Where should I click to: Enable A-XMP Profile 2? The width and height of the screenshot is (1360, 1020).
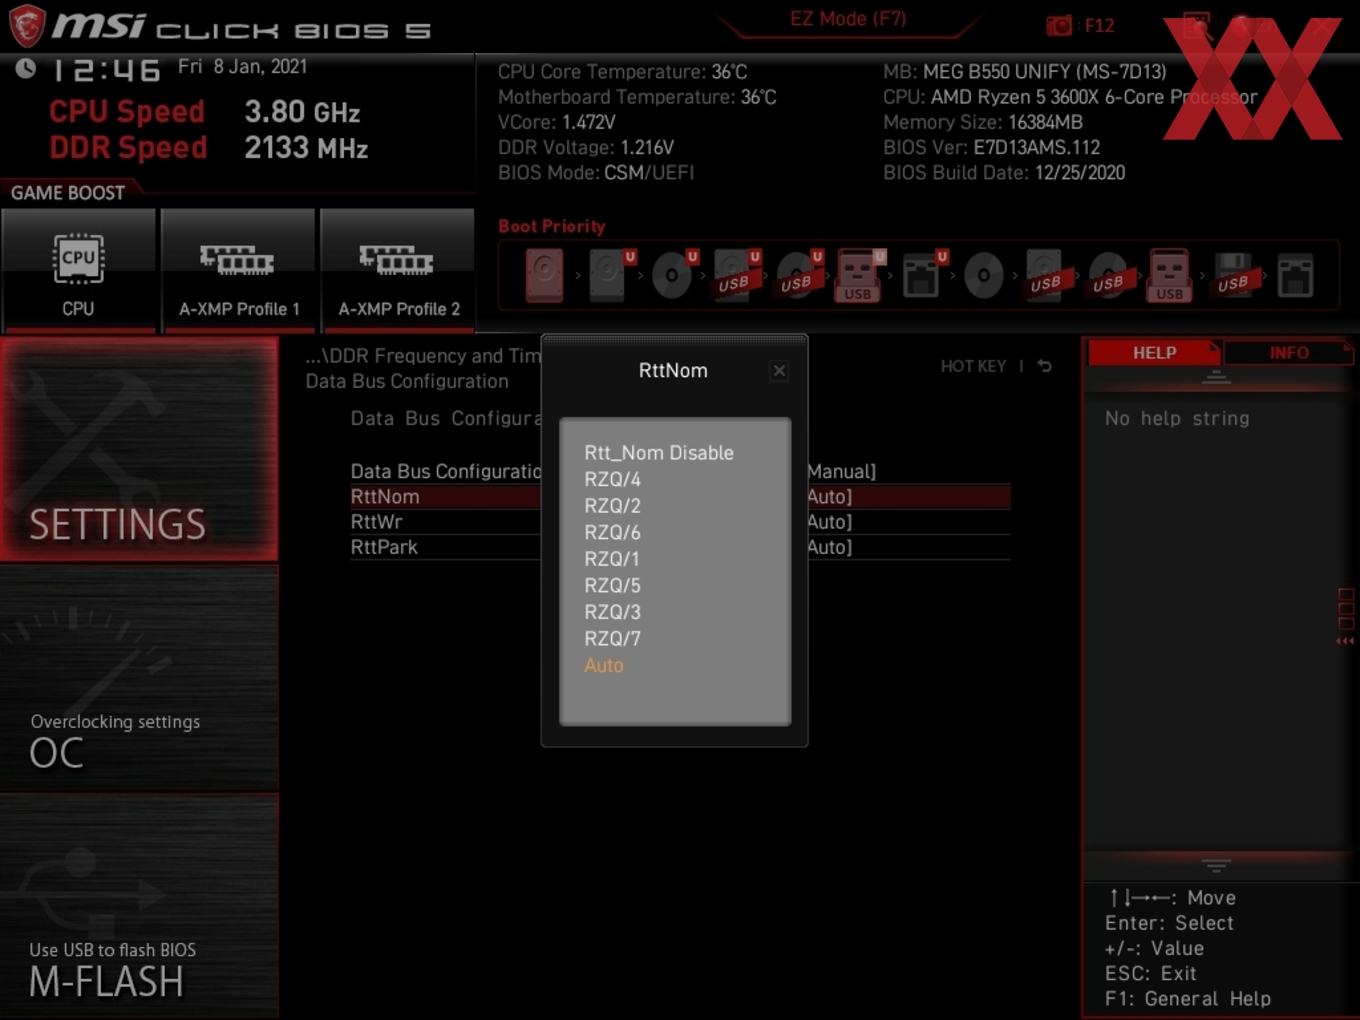point(398,270)
